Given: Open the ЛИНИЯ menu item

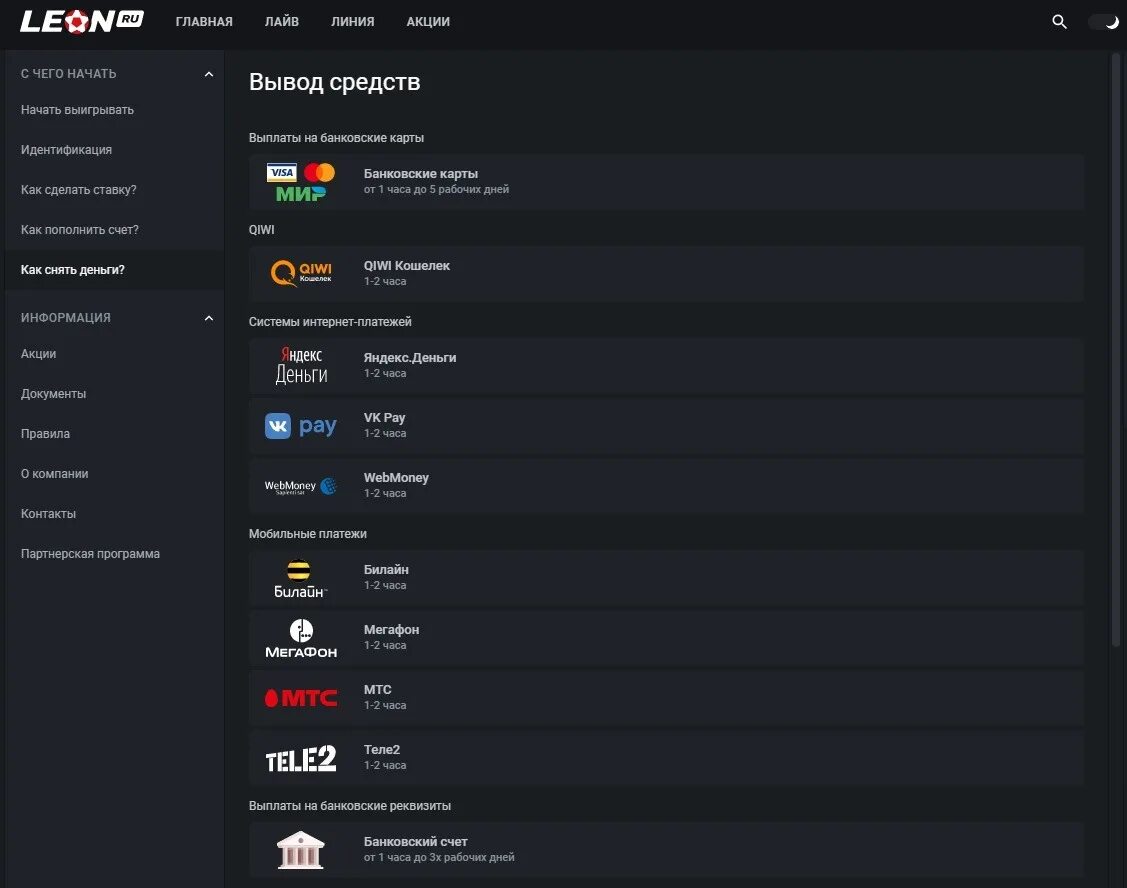Looking at the screenshot, I should click(x=352, y=22).
